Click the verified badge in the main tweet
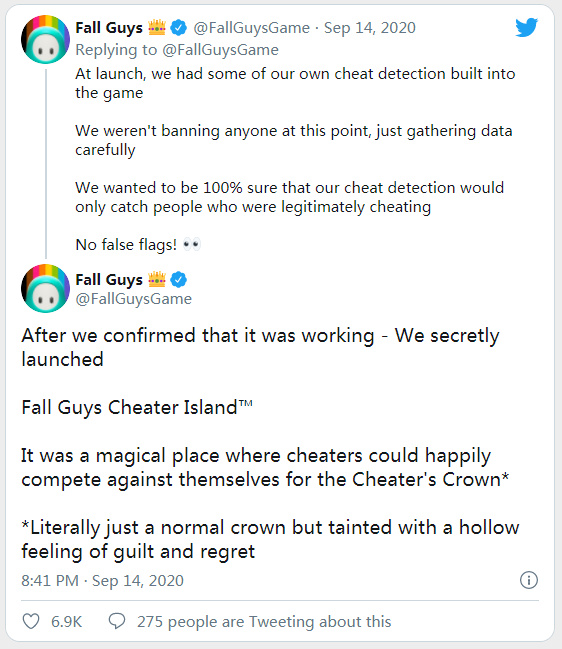This screenshot has width=562, height=649. pos(179,280)
